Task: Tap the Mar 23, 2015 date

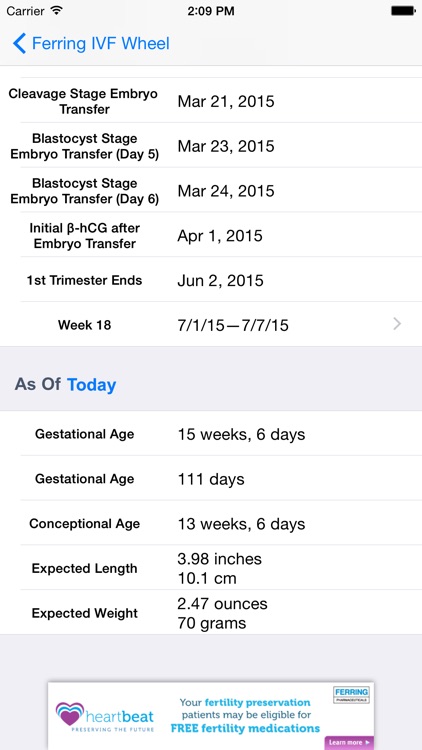Action: click(226, 146)
